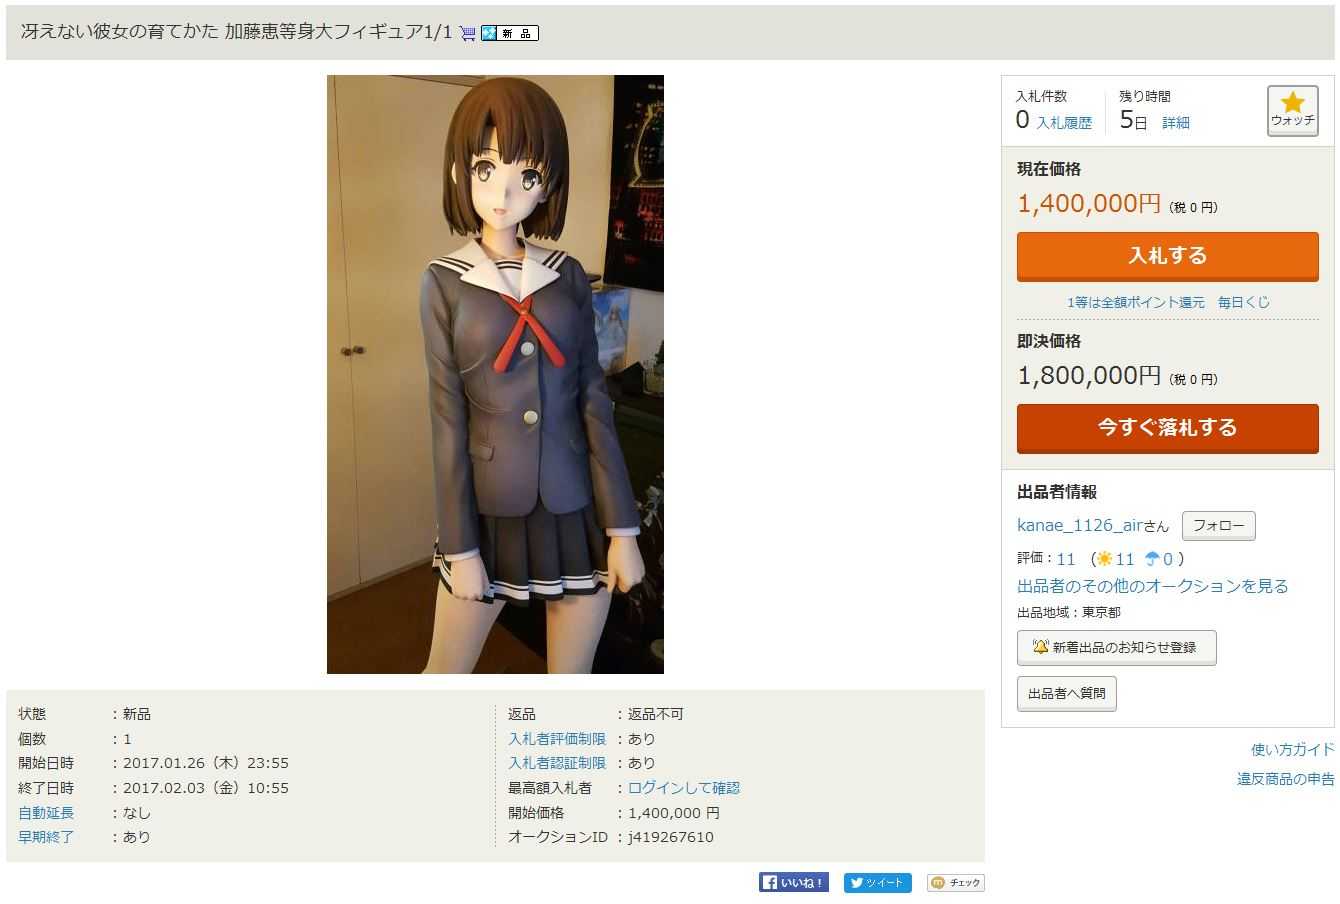Ask seller a question 出品者へ質問
The image size is (1340, 904).
point(1066,693)
